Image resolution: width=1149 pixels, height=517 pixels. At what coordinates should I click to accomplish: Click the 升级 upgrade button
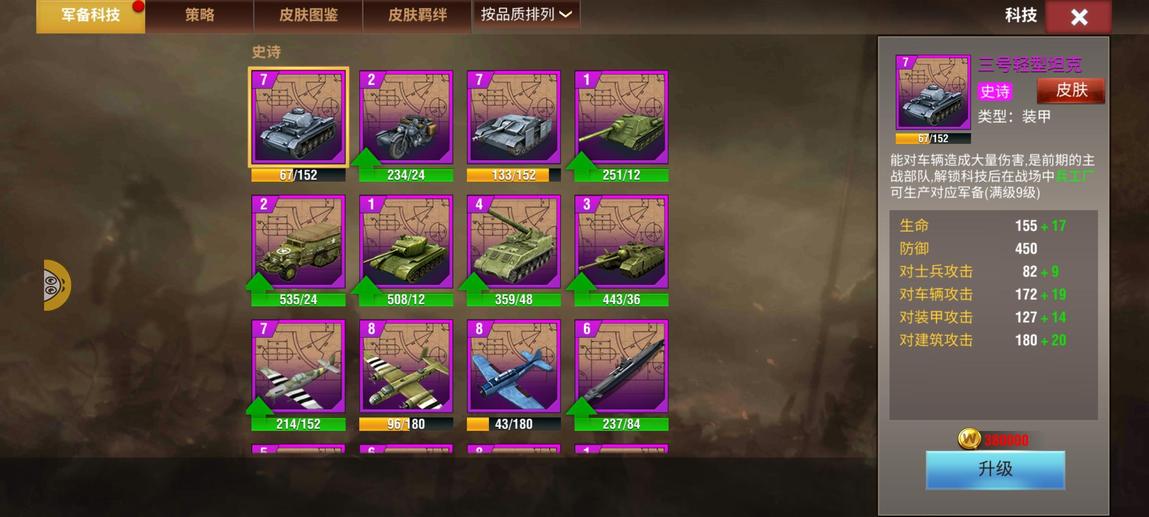(995, 469)
